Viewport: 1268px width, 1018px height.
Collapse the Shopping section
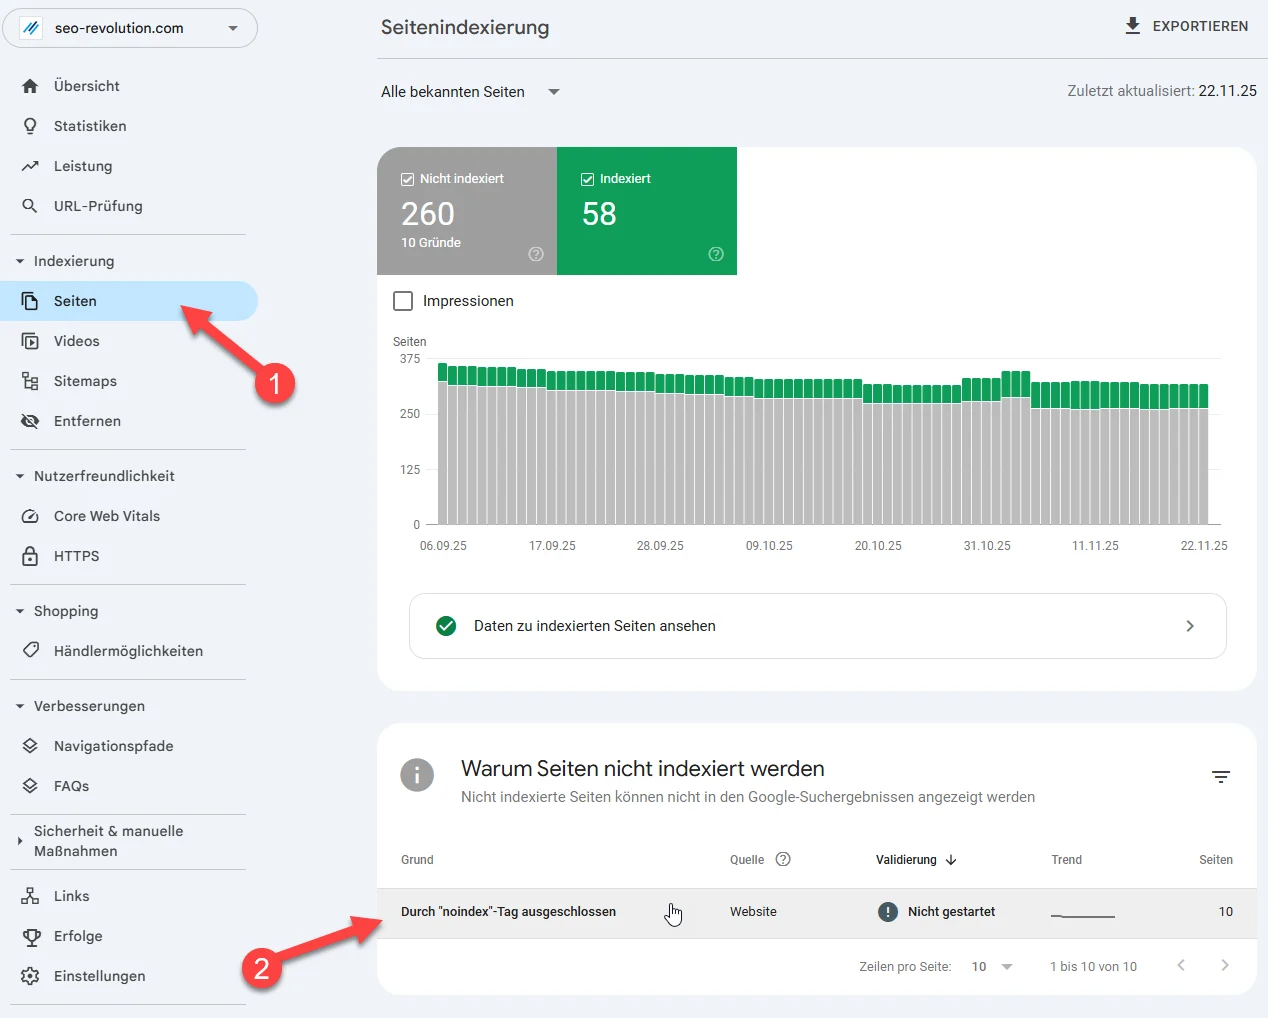tap(19, 611)
